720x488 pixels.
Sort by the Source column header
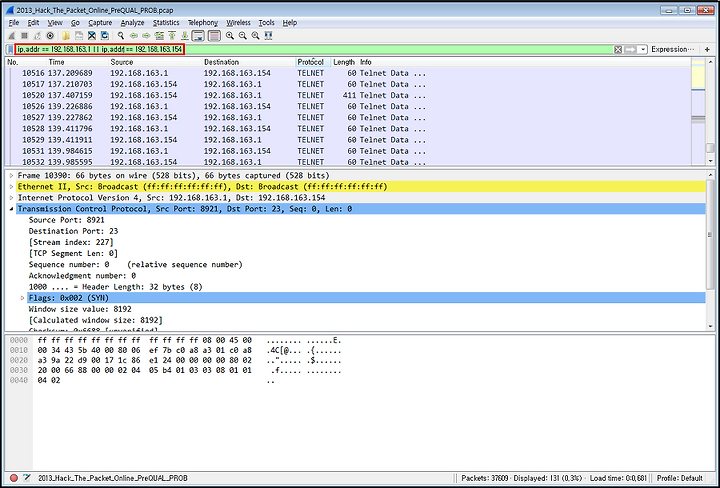coord(155,62)
